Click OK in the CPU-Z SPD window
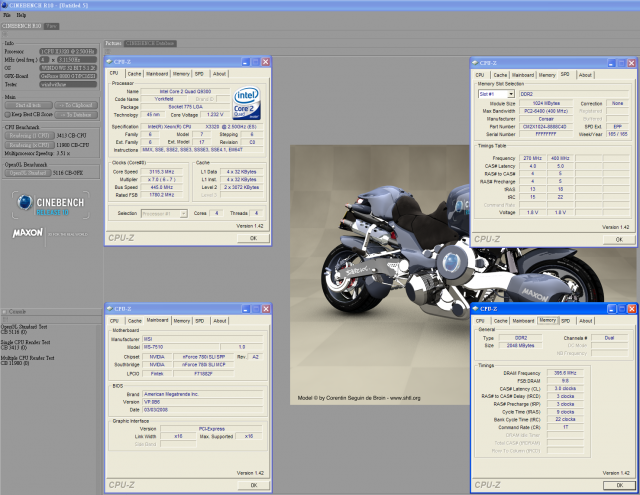This screenshot has width=640, height=495. (619, 240)
